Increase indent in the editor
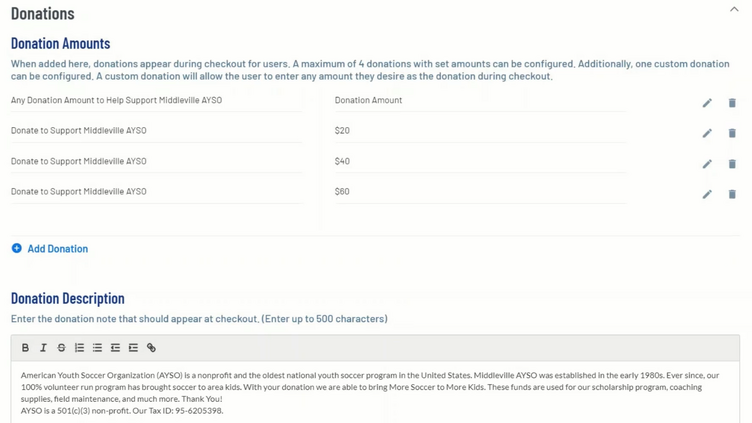This screenshot has width=752, height=423. coord(133,348)
